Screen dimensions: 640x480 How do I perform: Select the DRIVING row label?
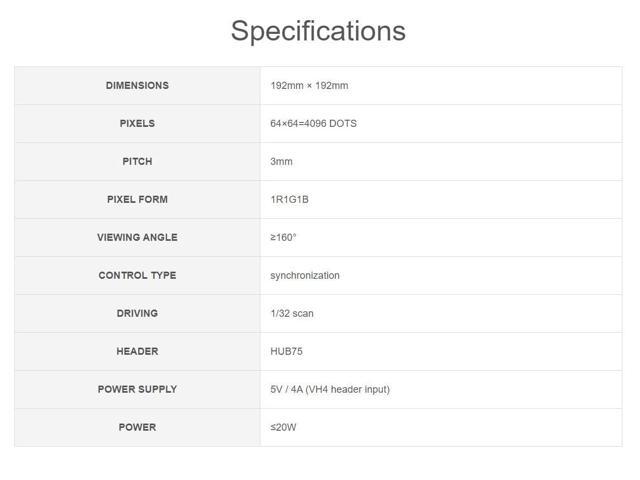point(137,314)
